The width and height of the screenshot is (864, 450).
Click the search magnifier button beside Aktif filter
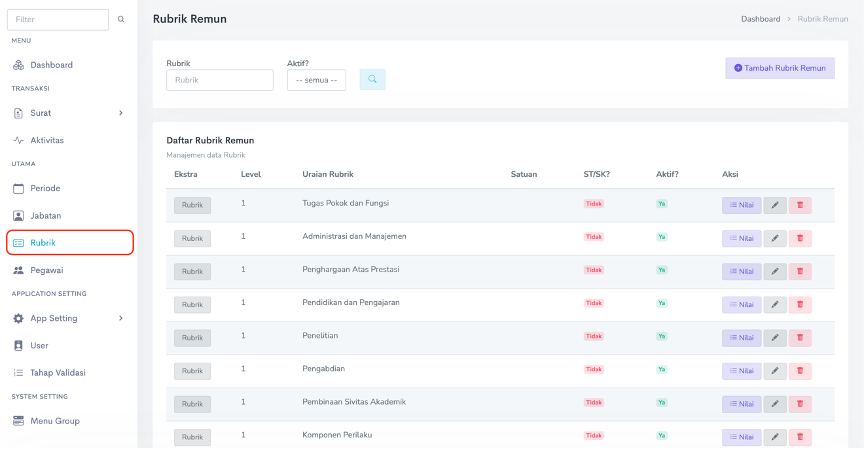pos(372,79)
